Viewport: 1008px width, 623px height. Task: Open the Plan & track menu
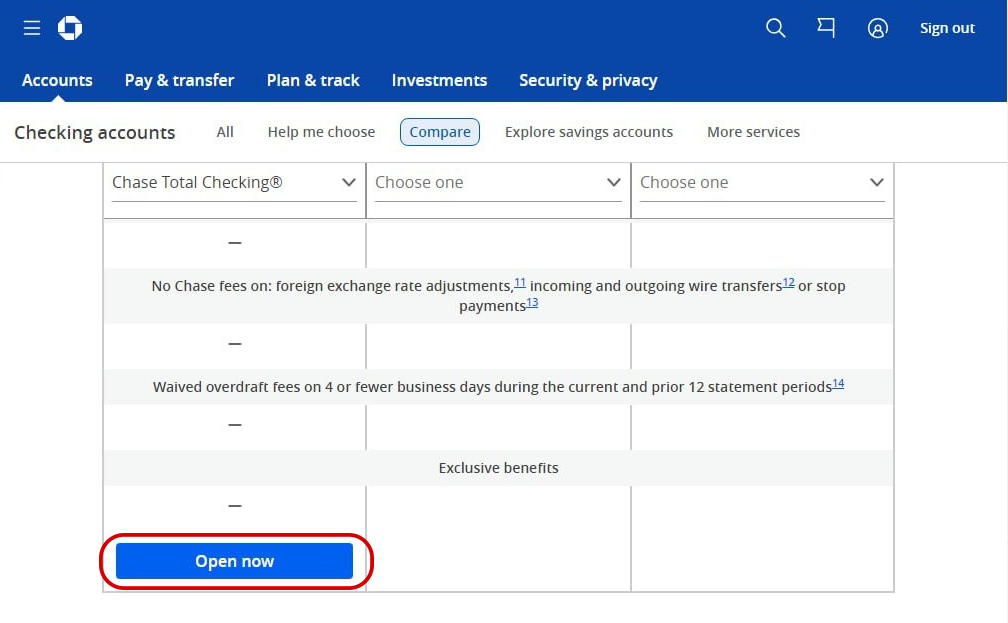click(x=313, y=80)
